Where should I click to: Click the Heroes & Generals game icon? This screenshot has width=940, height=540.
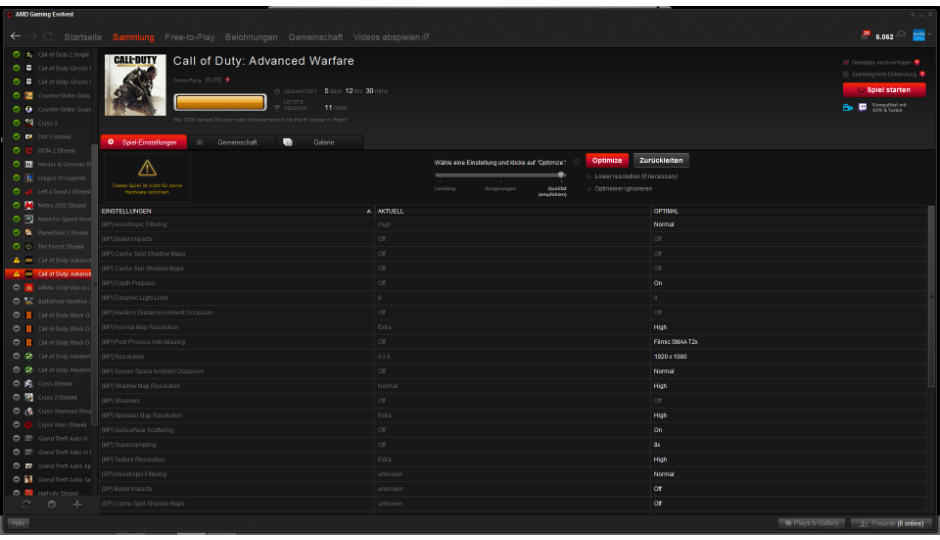tap(29, 164)
